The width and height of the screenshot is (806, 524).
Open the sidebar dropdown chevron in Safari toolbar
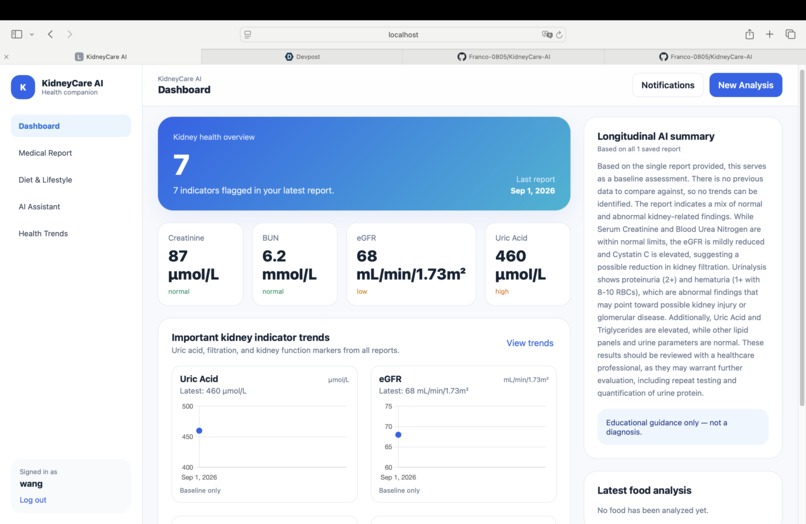coord(32,34)
